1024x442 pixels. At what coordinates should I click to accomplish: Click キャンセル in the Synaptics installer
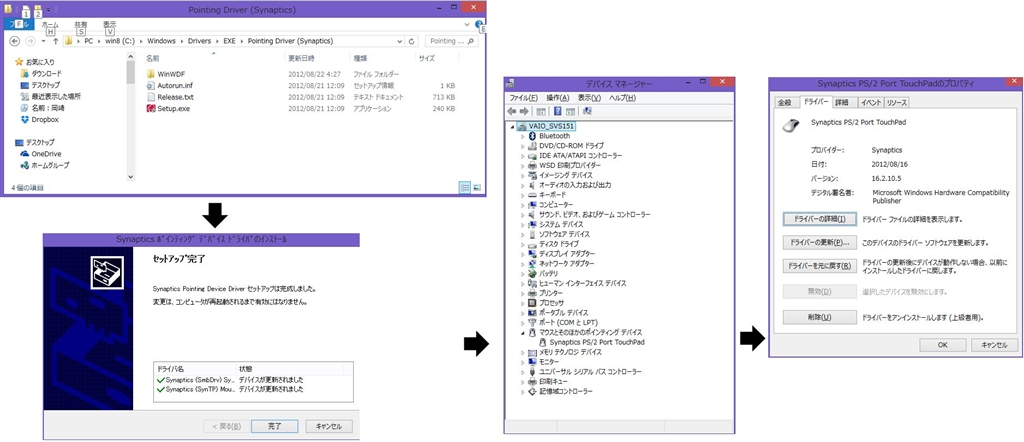(x=328, y=426)
